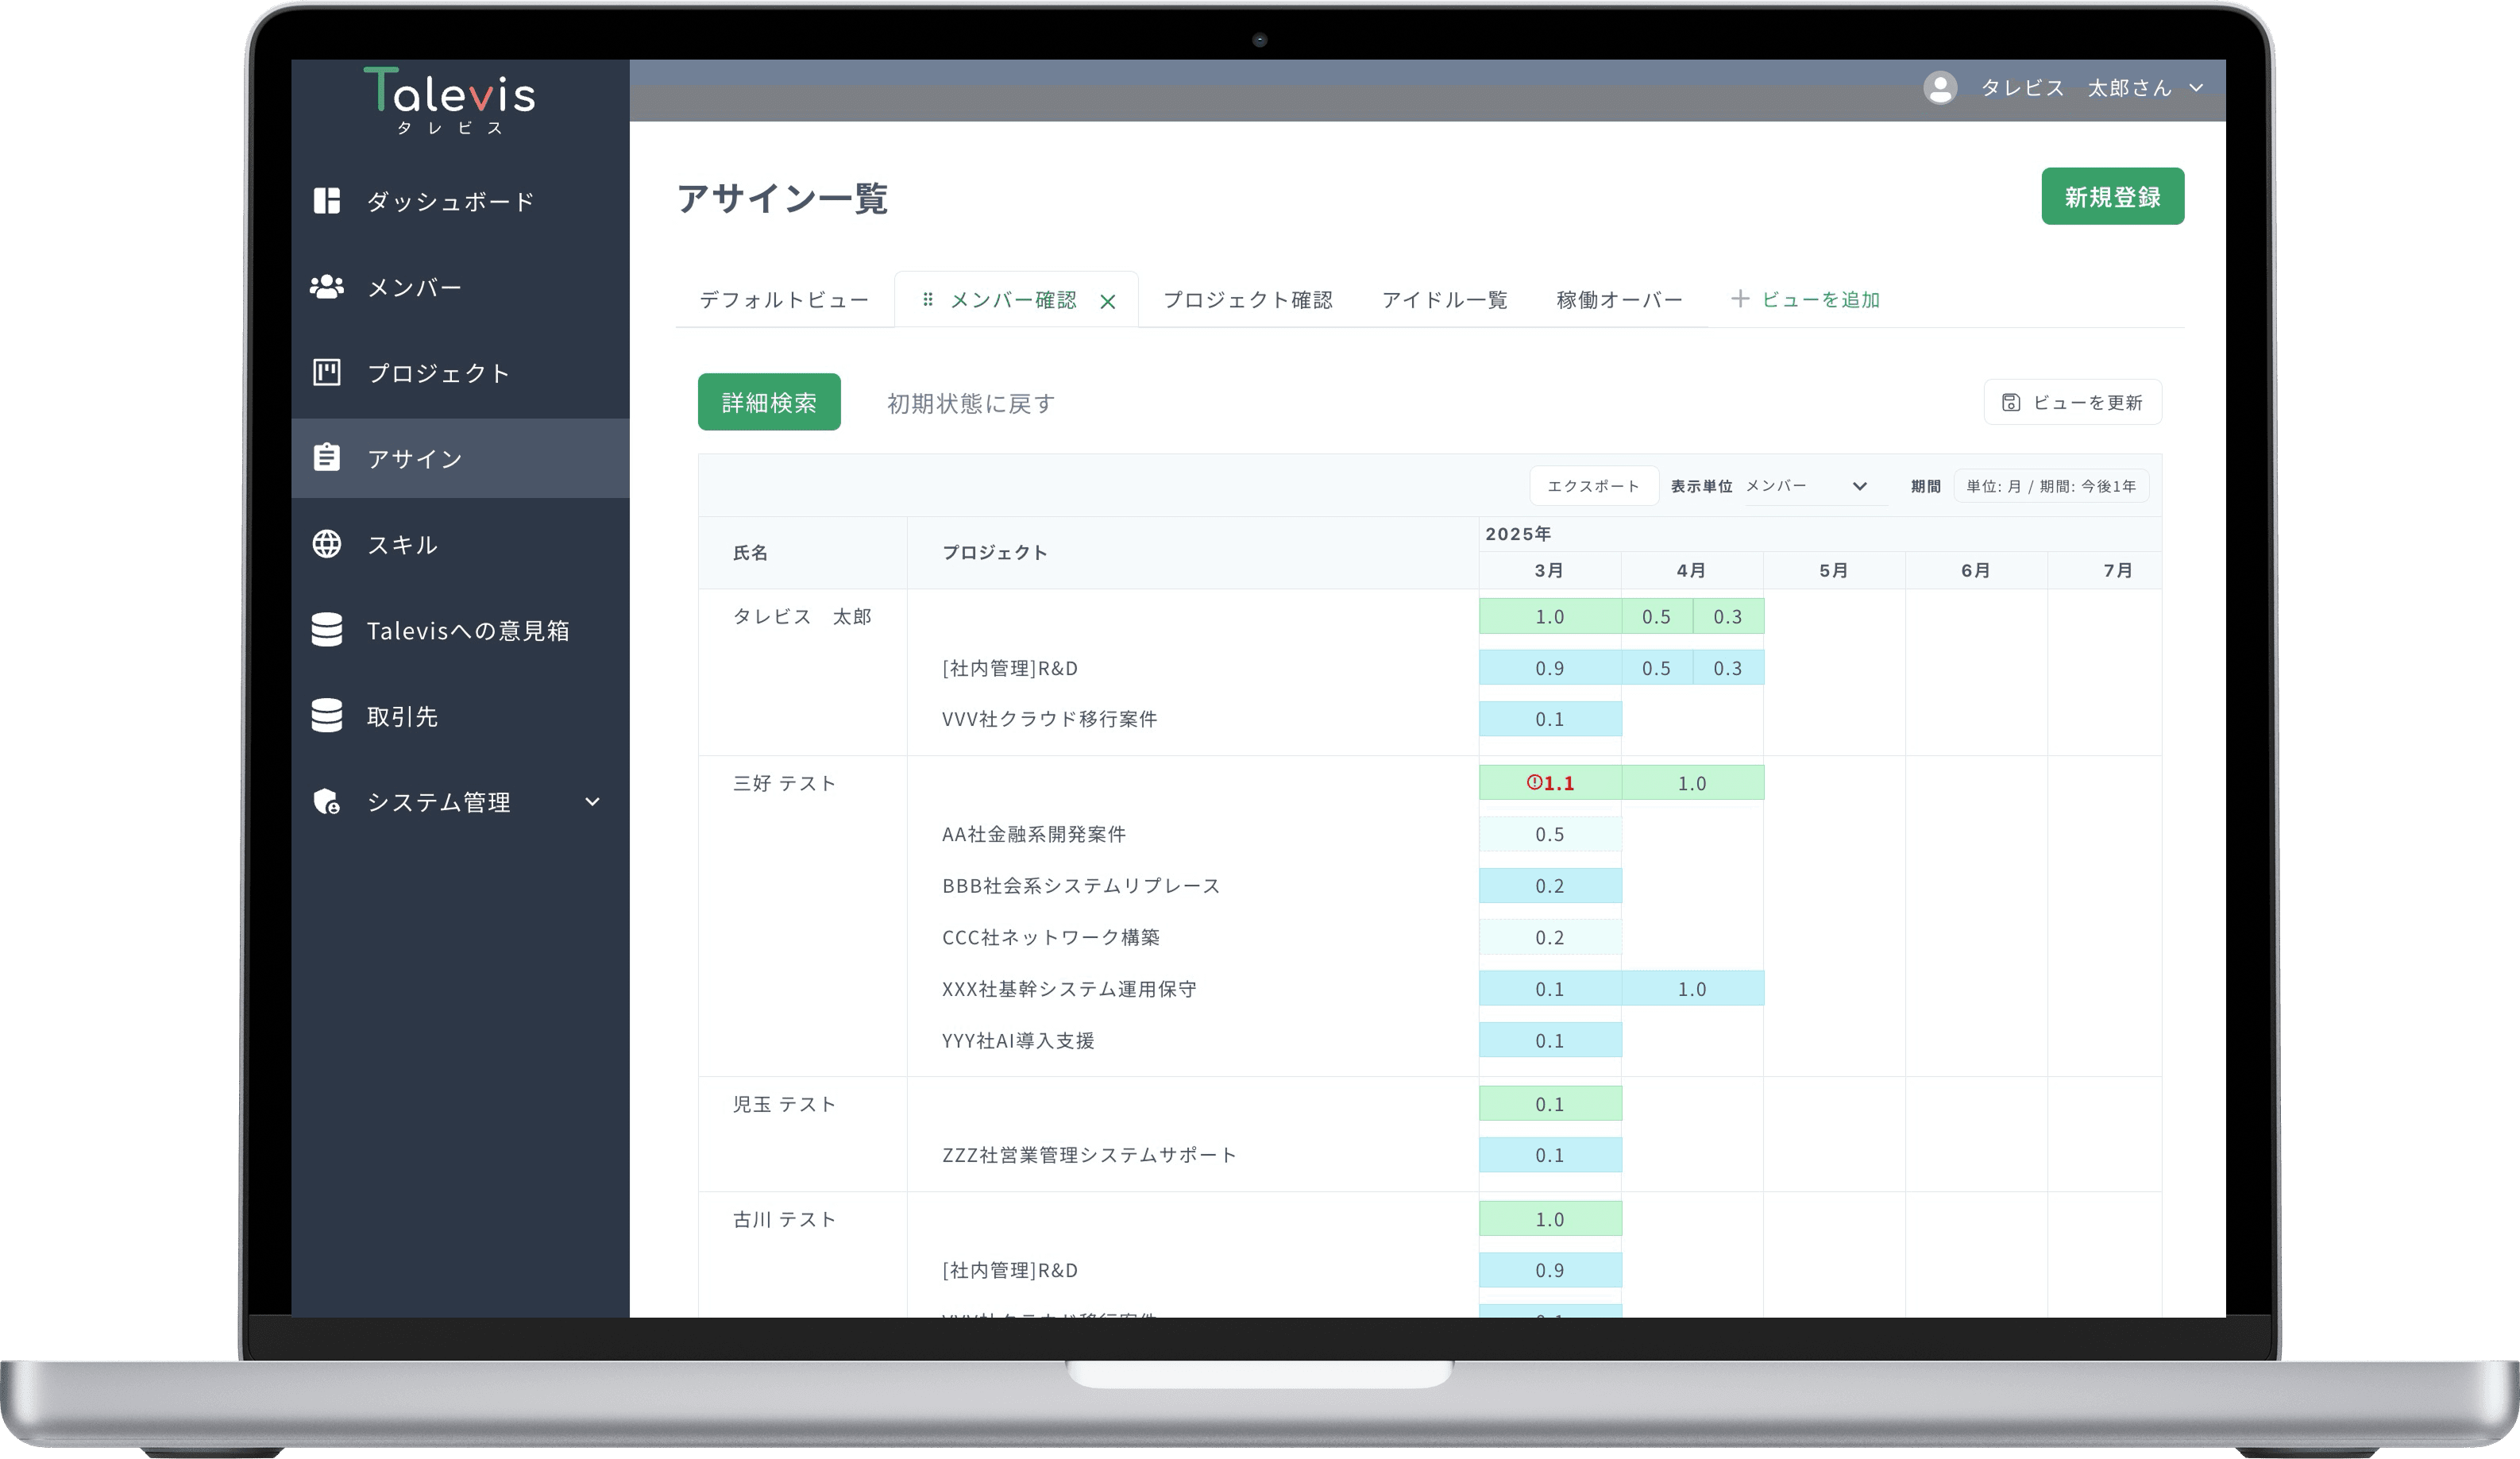
Task: Expand the システム管理 submenu chevron
Action: [x=592, y=802]
